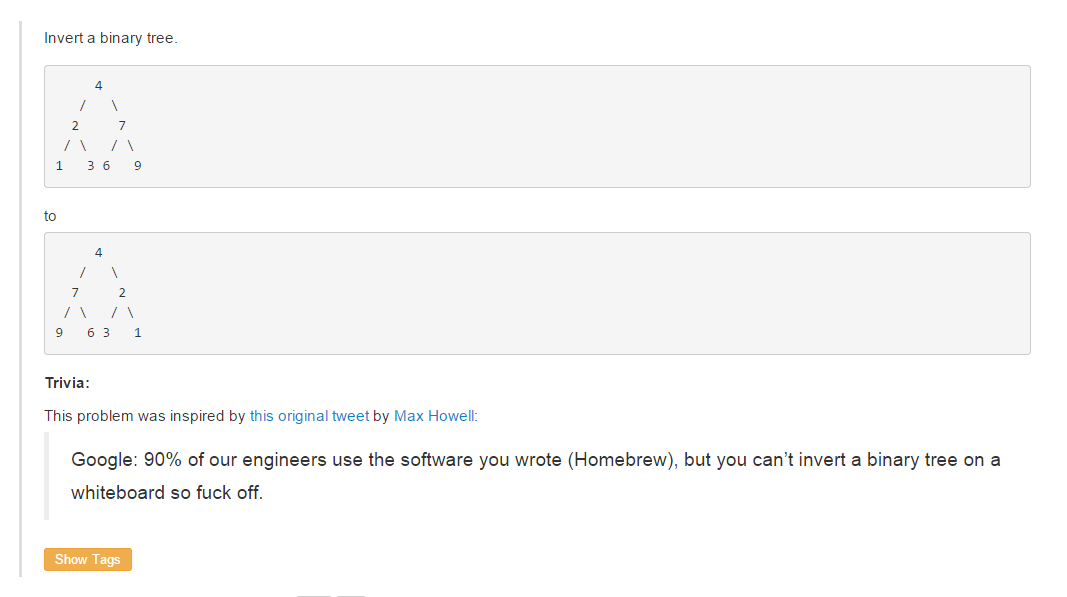Select node 7 in the inverted tree
Viewport: 1067px width, 597px height.
75,293
